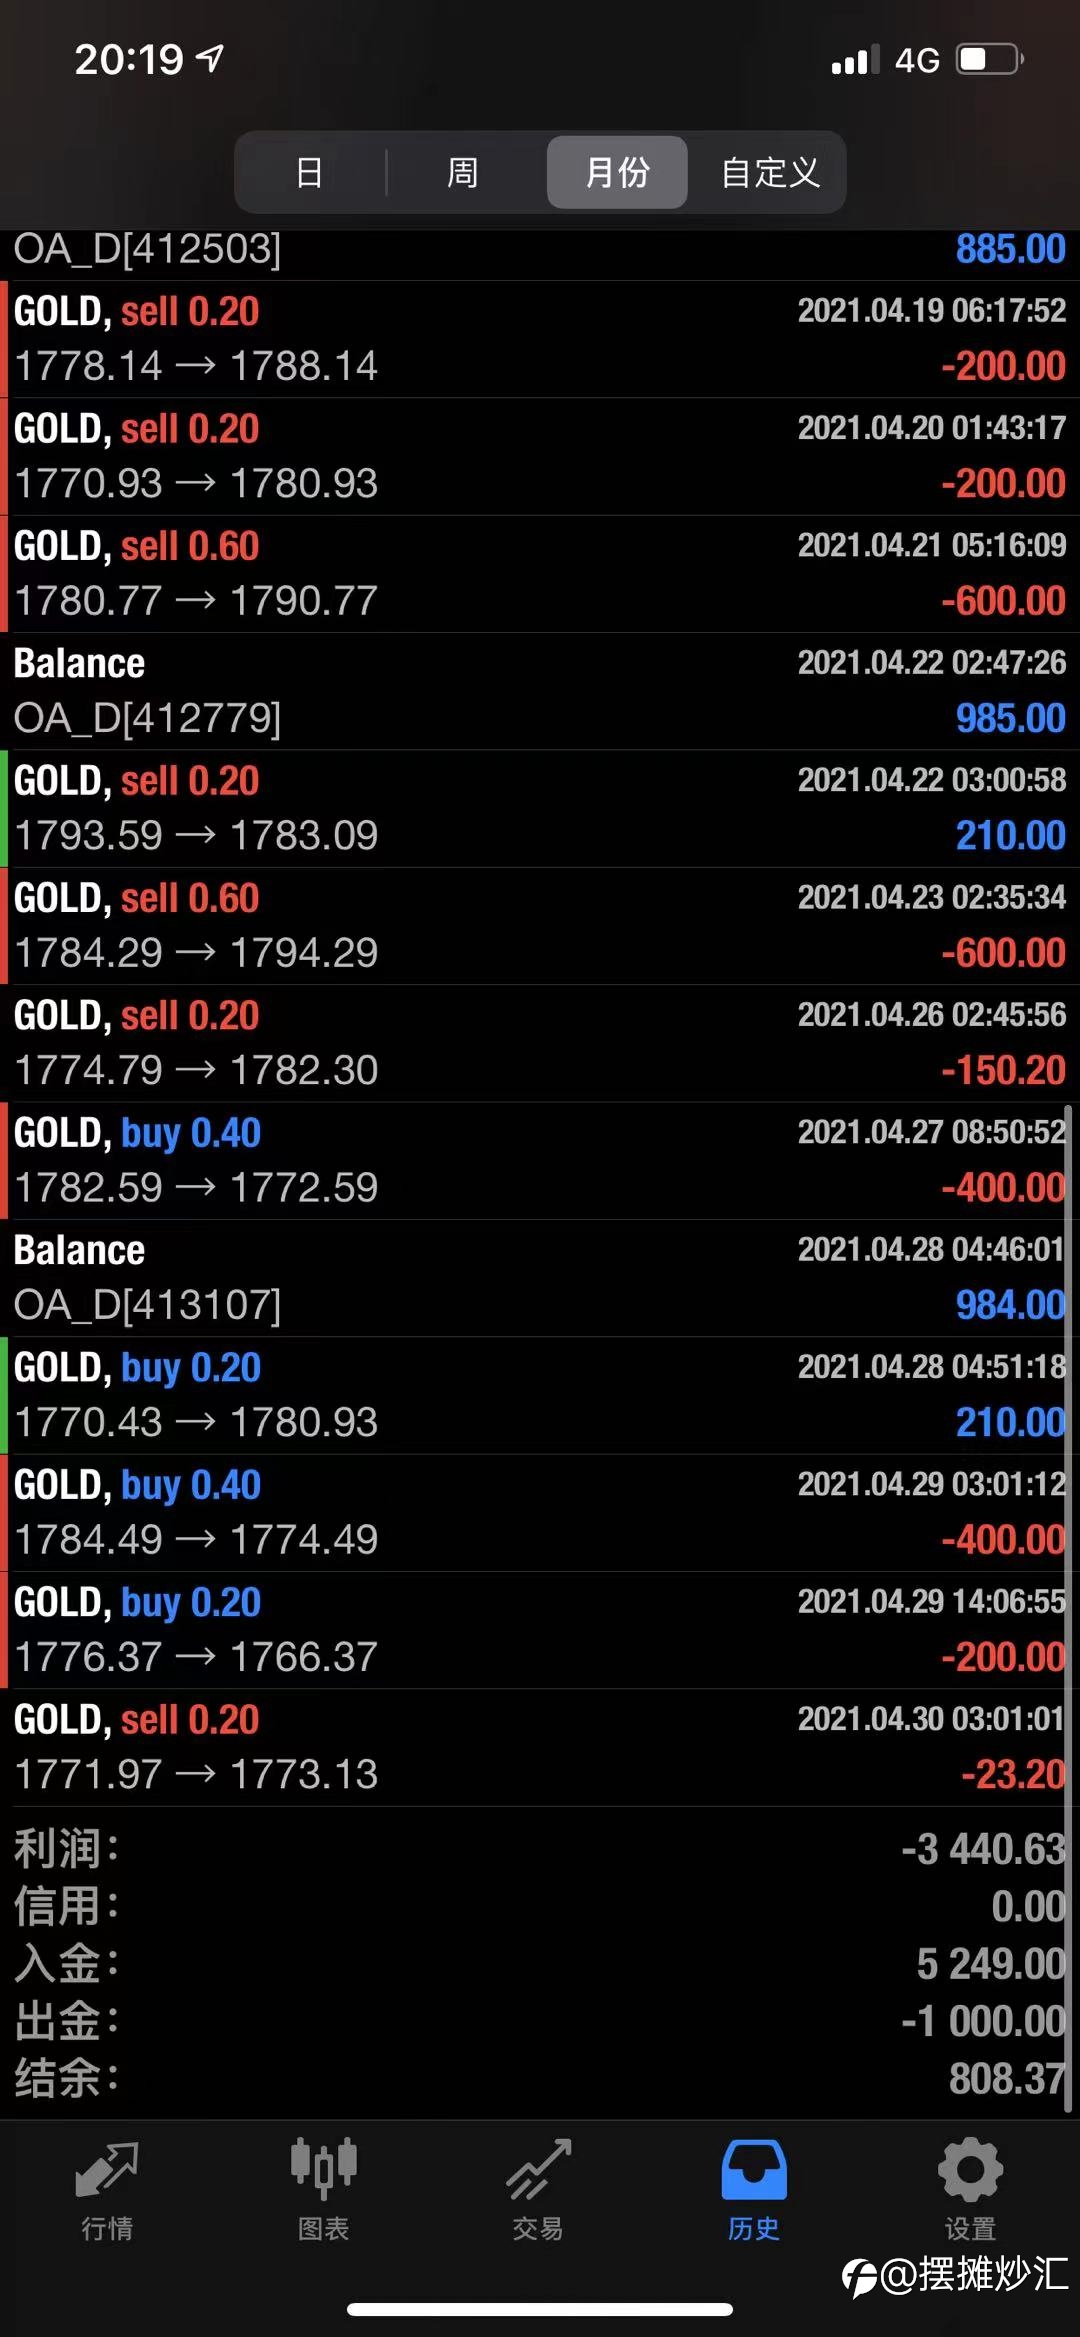Viewport: 1080px width, 2337px height.
Task: Select Balance entry OA_D[412779]
Action: [540, 691]
